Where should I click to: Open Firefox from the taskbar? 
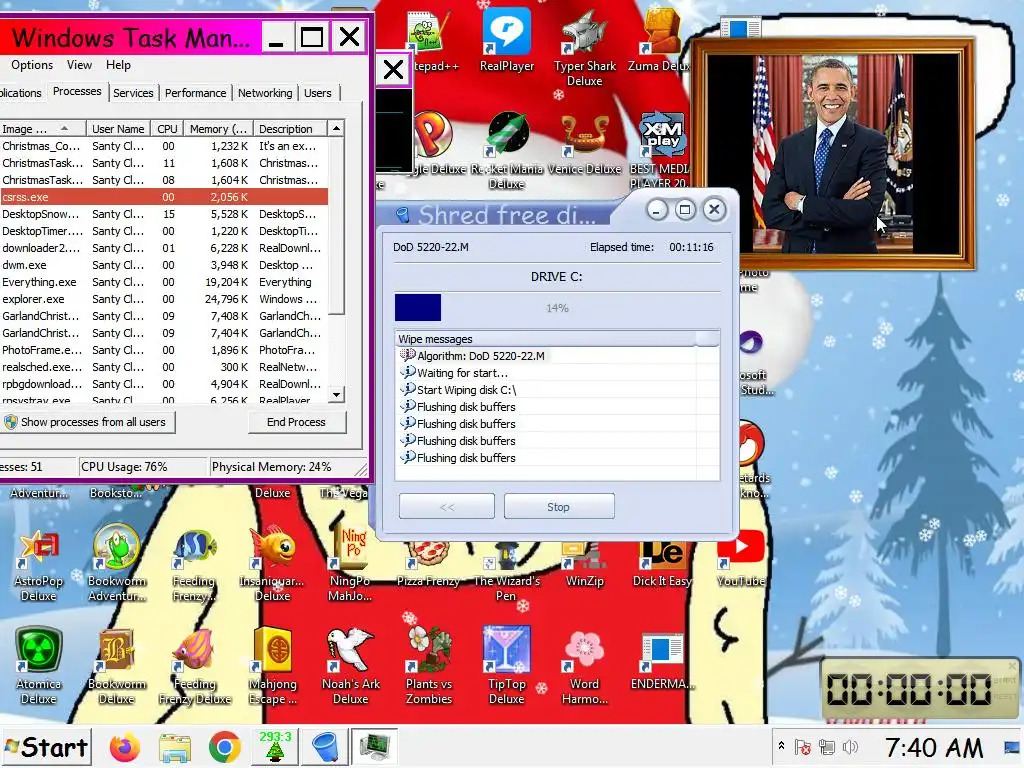pyautogui.click(x=125, y=747)
